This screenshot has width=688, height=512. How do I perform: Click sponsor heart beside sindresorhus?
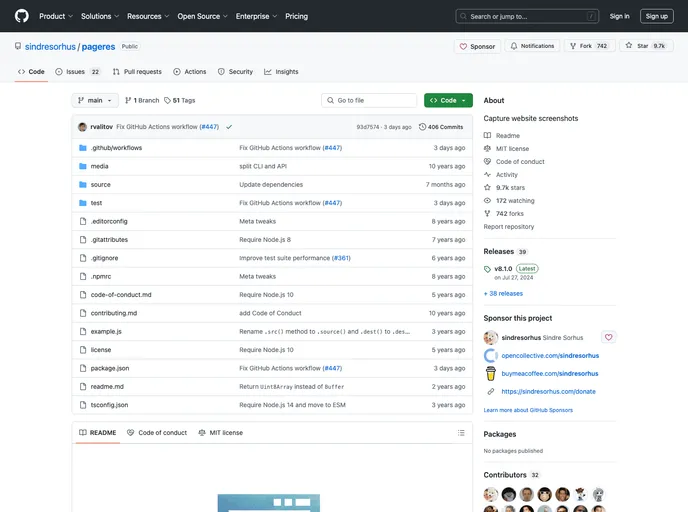(608, 337)
